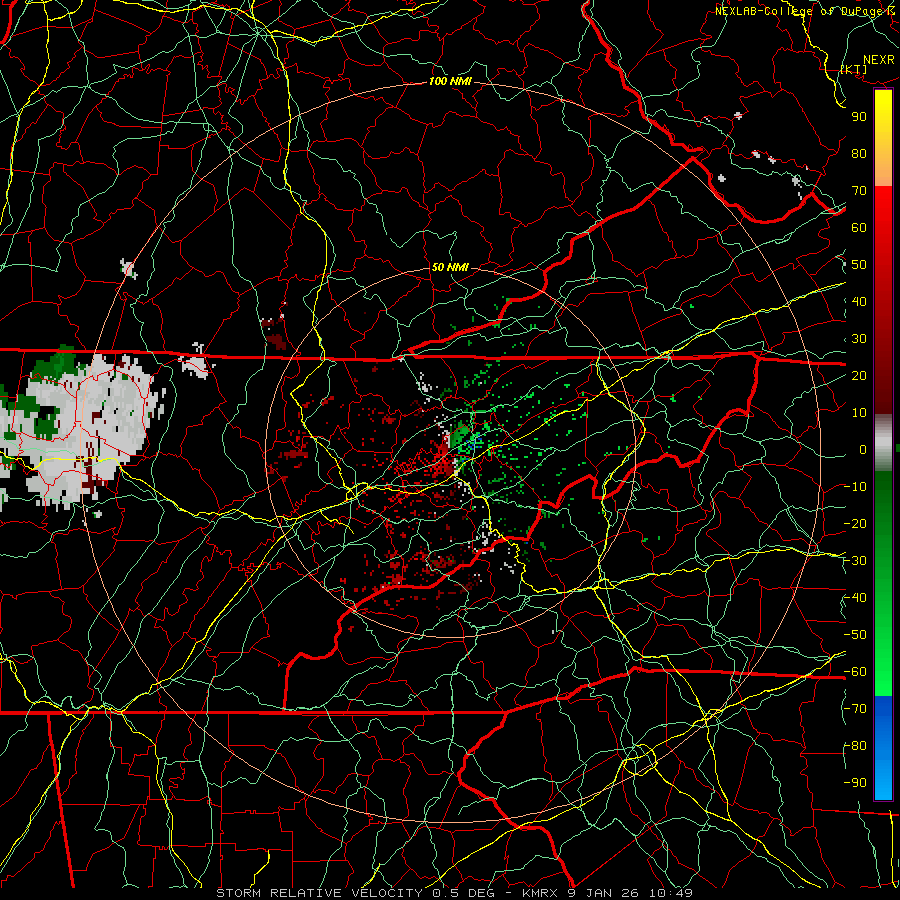Click the 10 label on the velocity scale
This screenshot has width=900, height=900.
click(x=859, y=413)
